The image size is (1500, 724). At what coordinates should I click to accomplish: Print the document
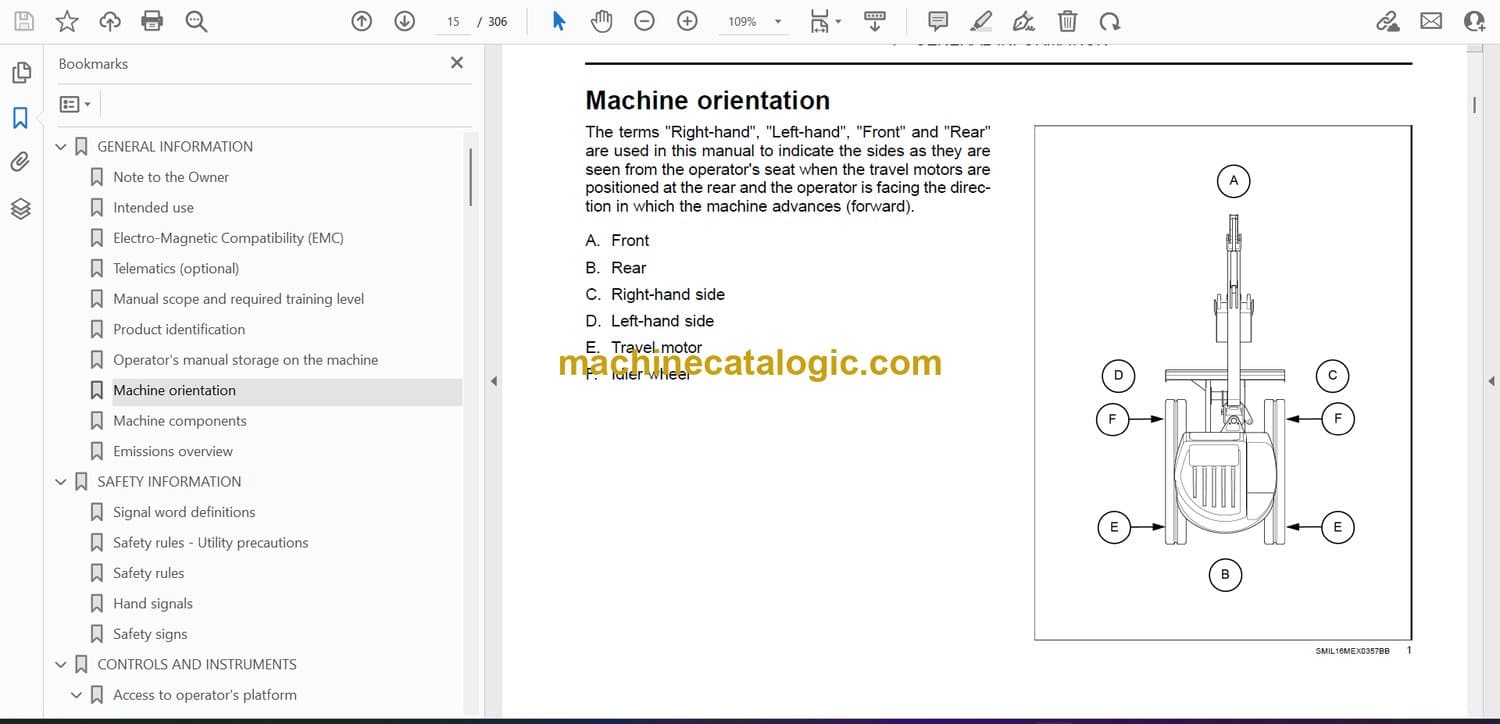(152, 21)
